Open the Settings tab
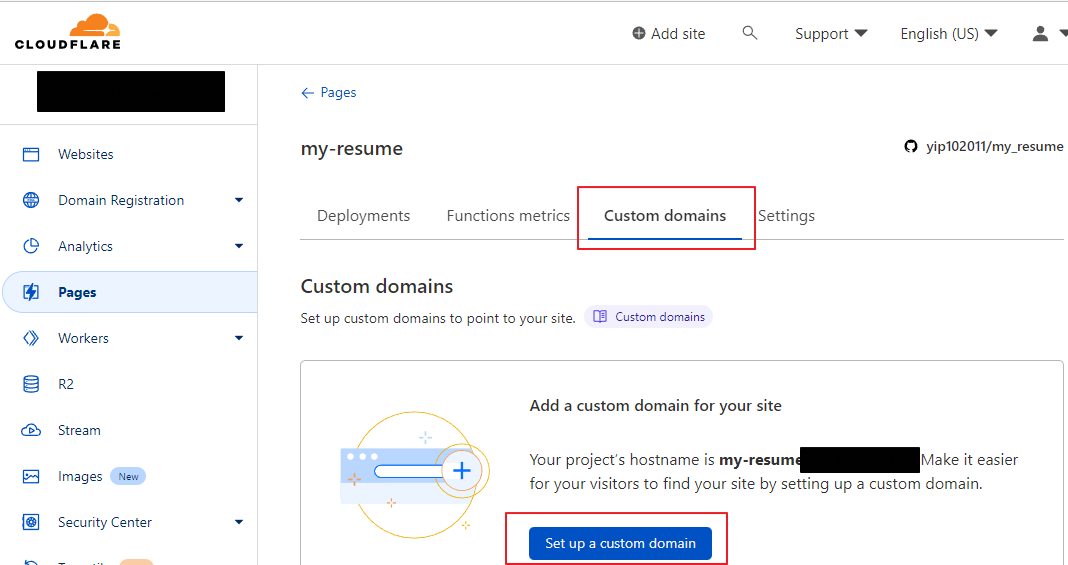This screenshot has height=565, width=1068. [786, 215]
